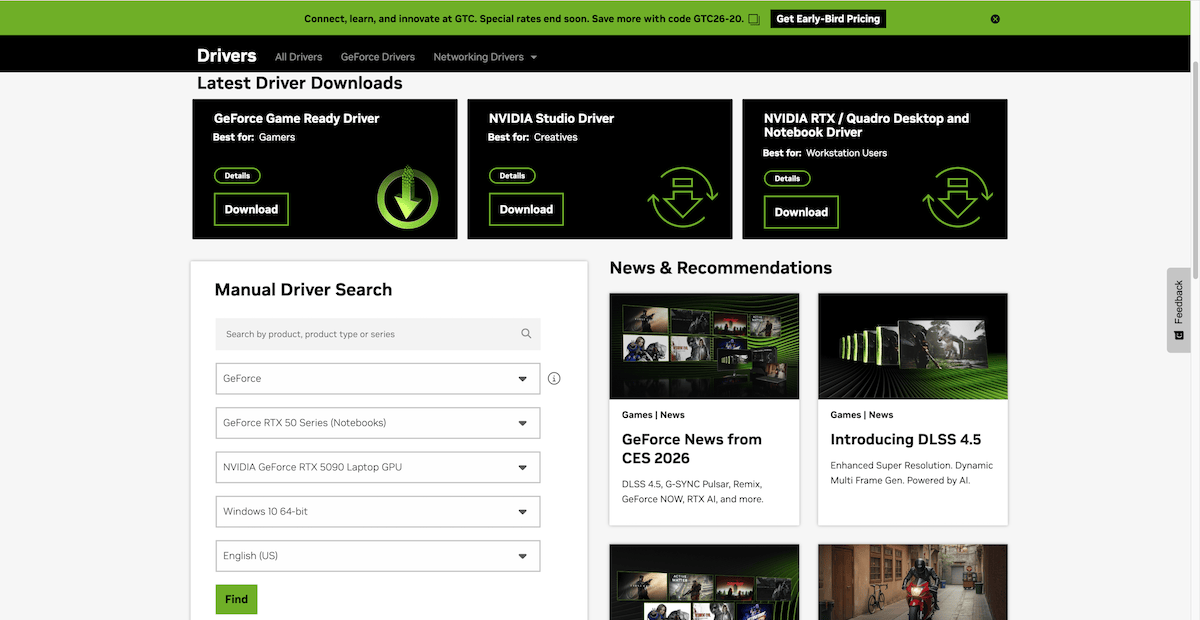The image size is (1200, 620).
Task: Expand the Networking Drivers menu
Action: pyautogui.click(x=485, y=57)
